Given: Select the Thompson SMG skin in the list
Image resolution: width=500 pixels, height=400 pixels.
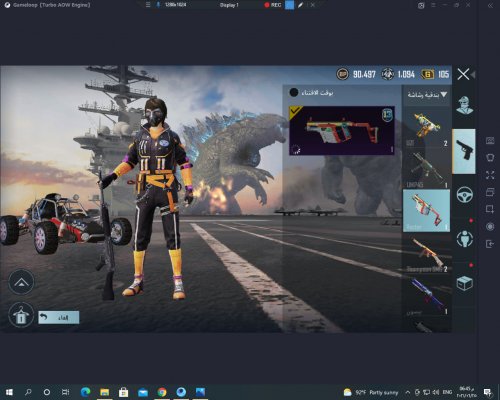Looking at the screenshot, I should coord(426,253).
